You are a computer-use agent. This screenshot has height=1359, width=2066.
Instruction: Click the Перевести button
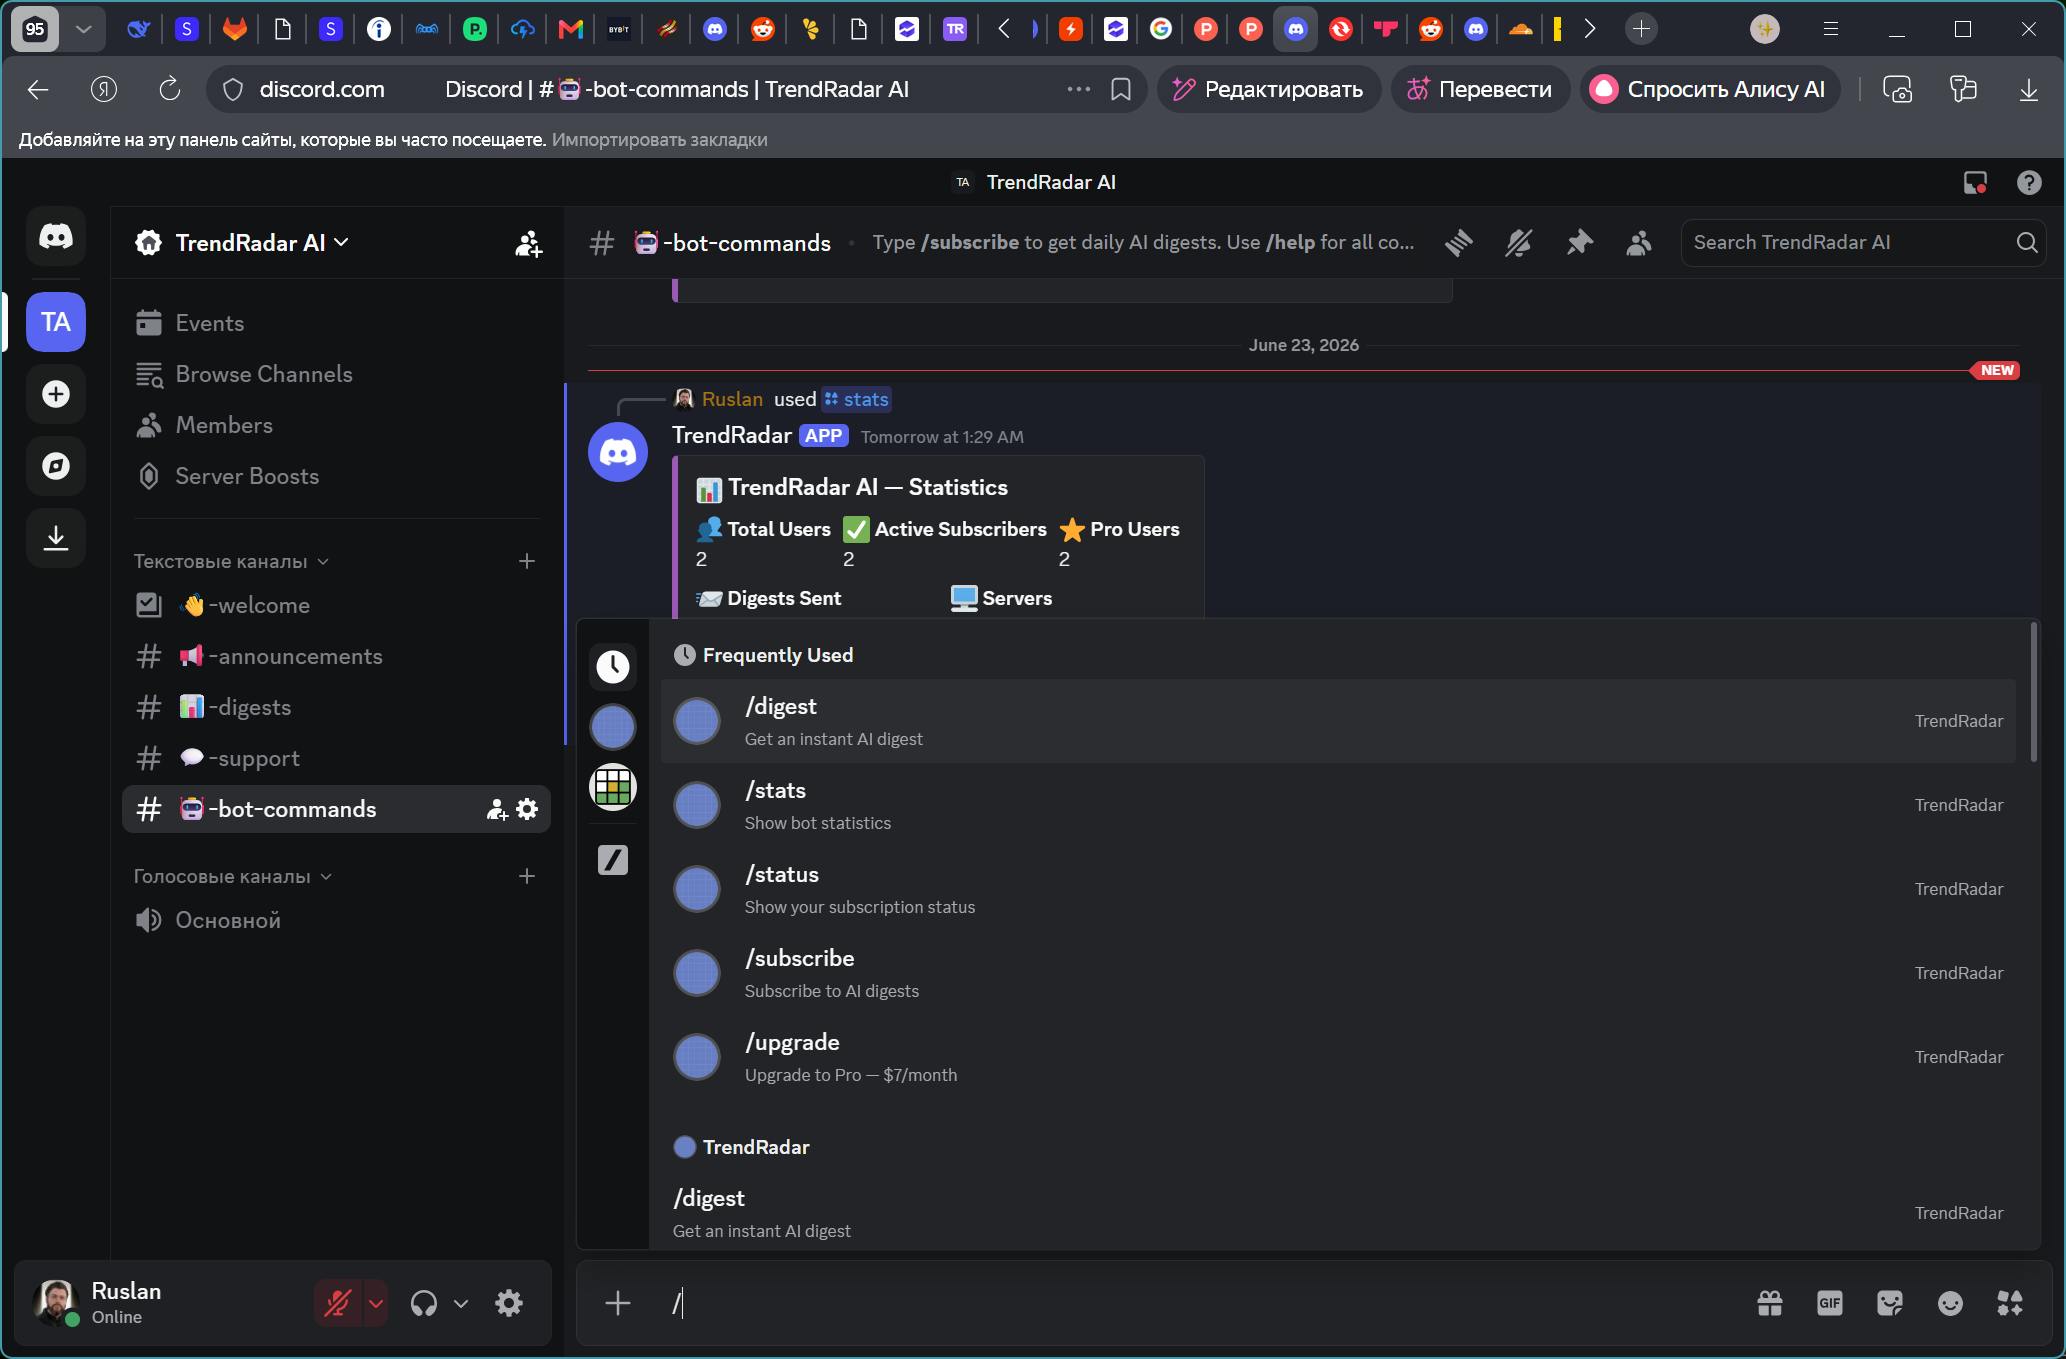1480,89
